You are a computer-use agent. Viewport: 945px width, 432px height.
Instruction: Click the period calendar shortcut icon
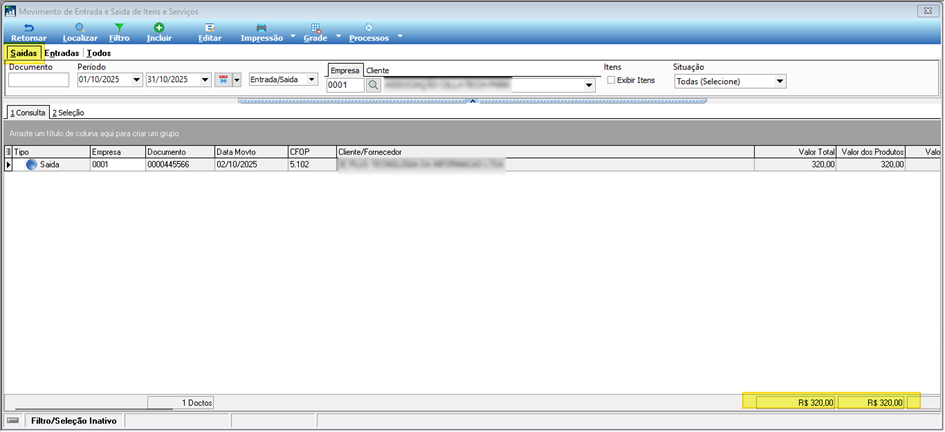223,80
